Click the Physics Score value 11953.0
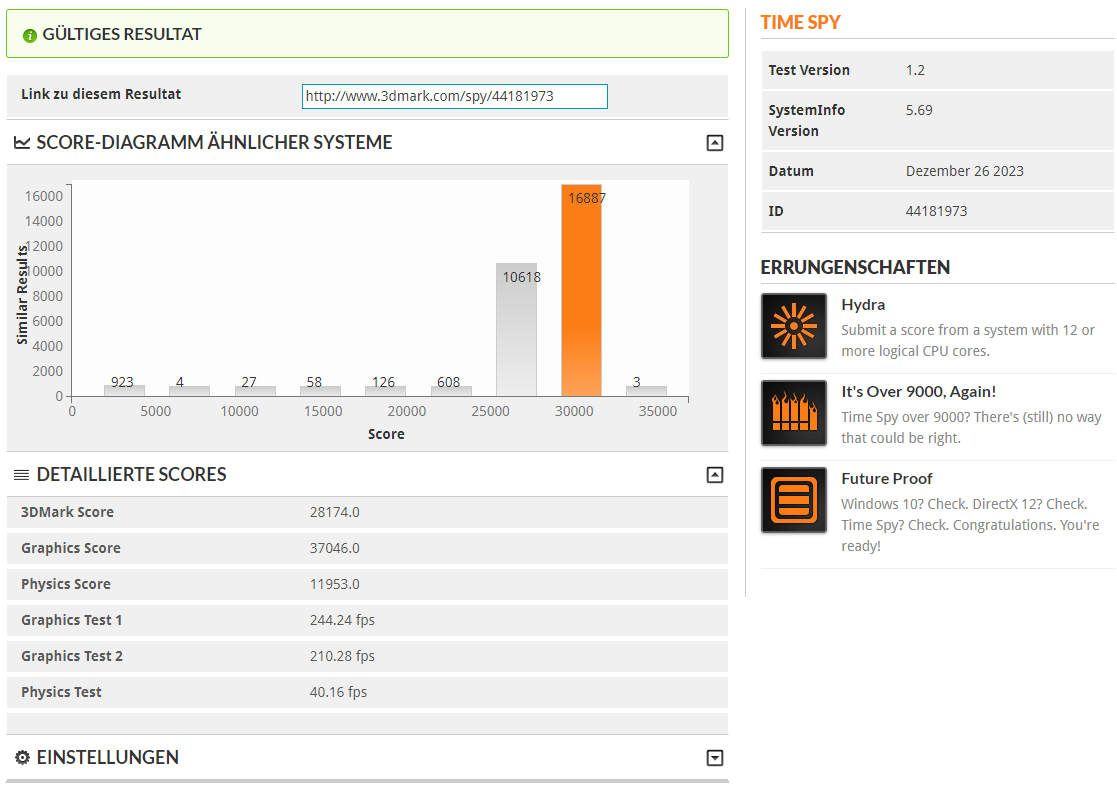This screenshot has width=1117, height=792. coord(334,584)
